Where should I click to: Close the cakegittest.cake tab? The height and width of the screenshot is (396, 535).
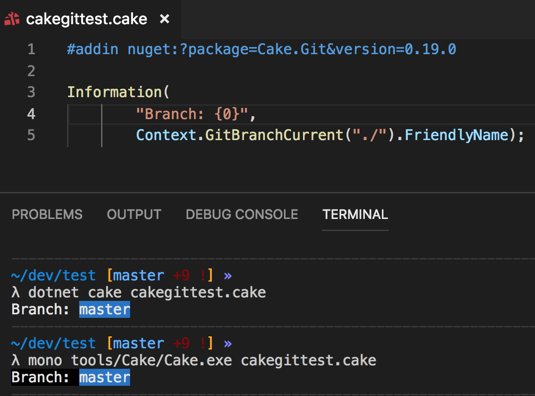[x=164, y=19]
